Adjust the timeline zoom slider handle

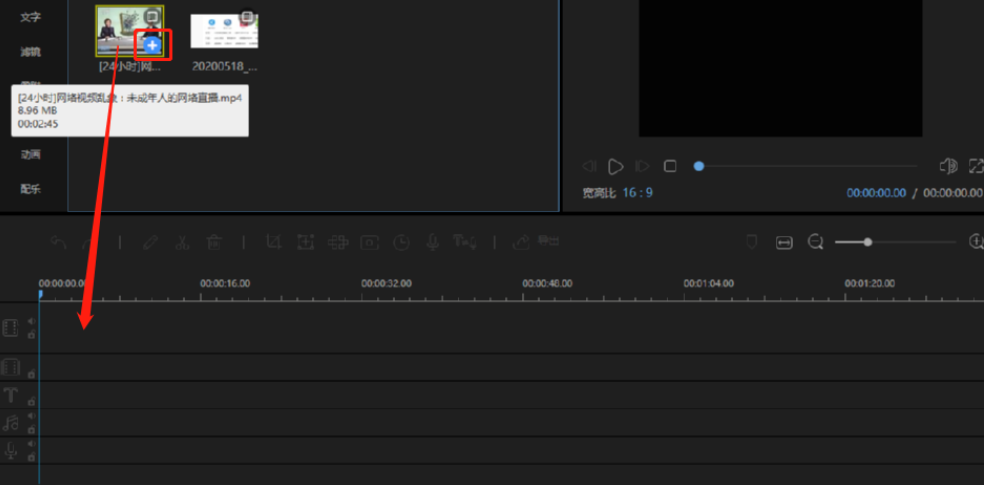tap(867, 242)
